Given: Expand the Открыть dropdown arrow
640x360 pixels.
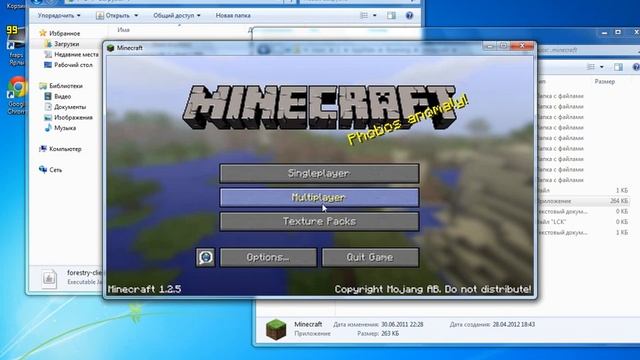Looking at the screenshot, I should point(136,16).
